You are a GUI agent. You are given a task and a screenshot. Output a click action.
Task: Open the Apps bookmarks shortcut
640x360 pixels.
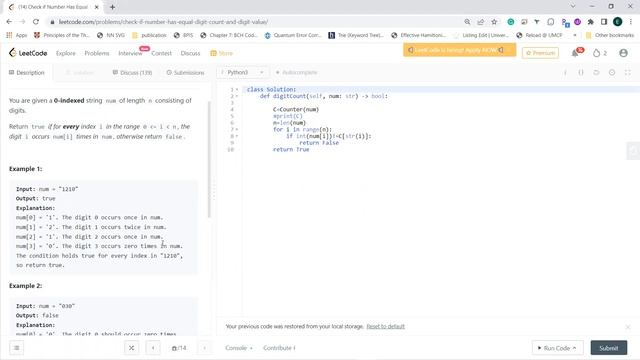click(x=17, y=36)
